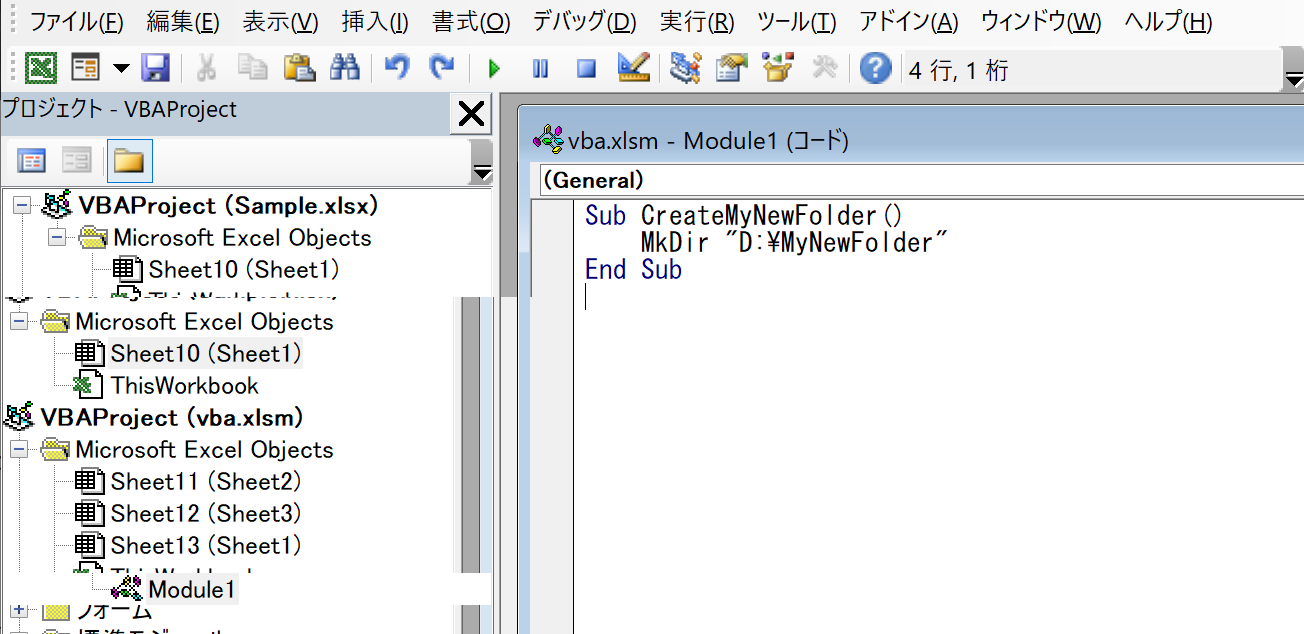Image resolution: width=1304 pixels, height=634 pixels.
Task: Collapse the VBAProject (Sample.xlsx) node
Action: (22, 206)
